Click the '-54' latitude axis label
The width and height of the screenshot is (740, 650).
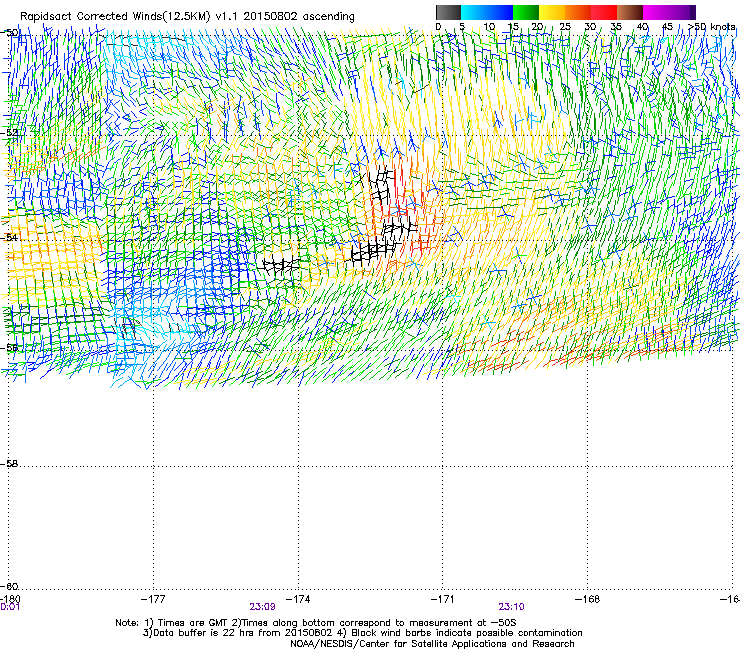point(9,237)
